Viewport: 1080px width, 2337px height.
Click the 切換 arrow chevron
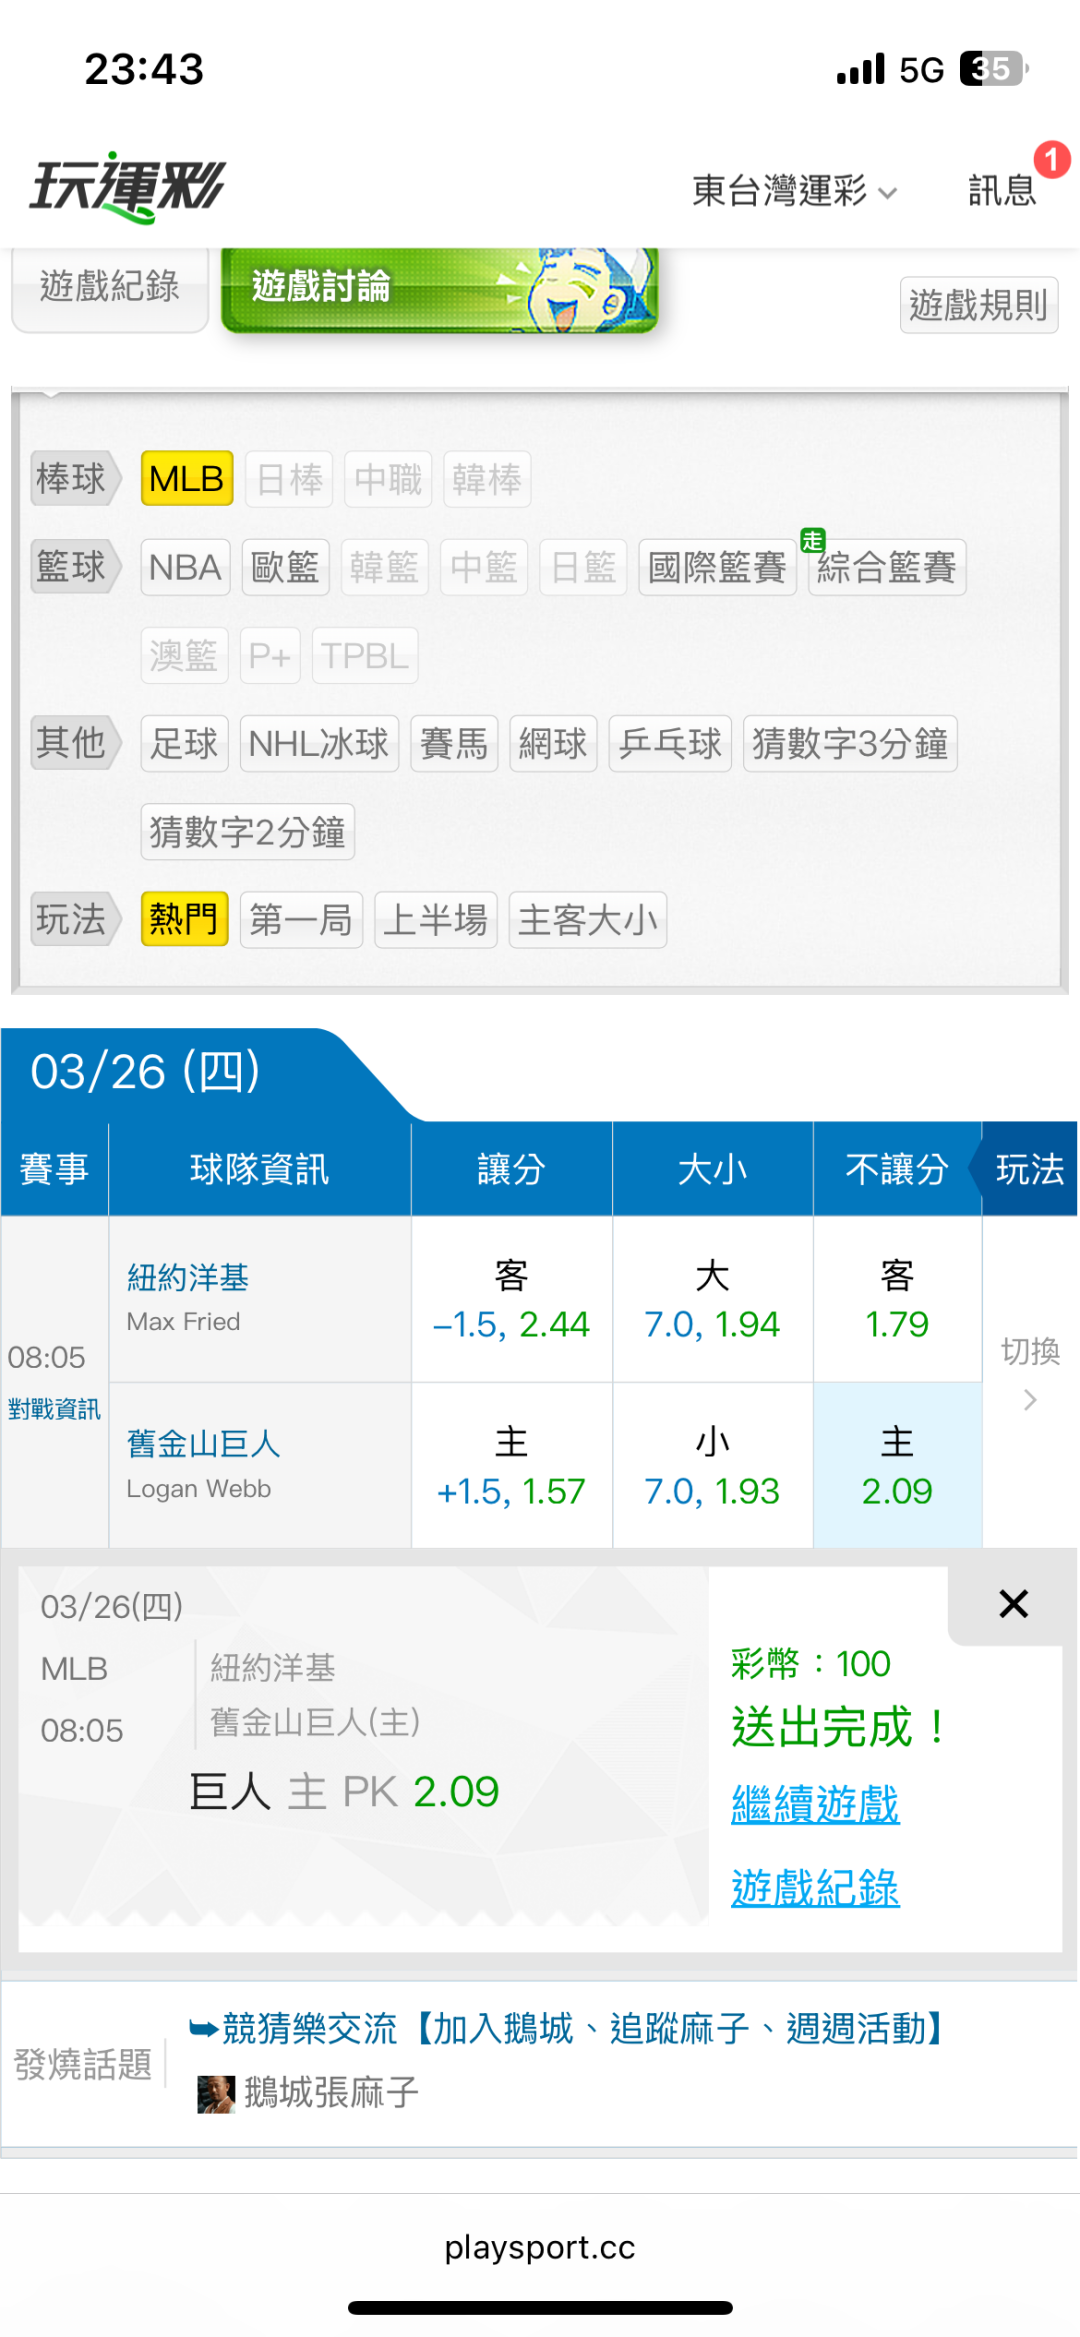[1030, 1400]
